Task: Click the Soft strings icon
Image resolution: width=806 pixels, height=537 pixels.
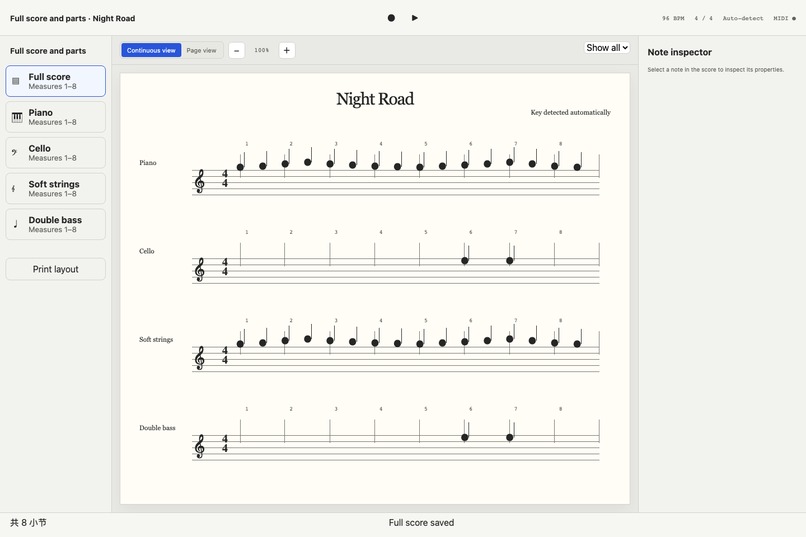Action: [14, 189]
